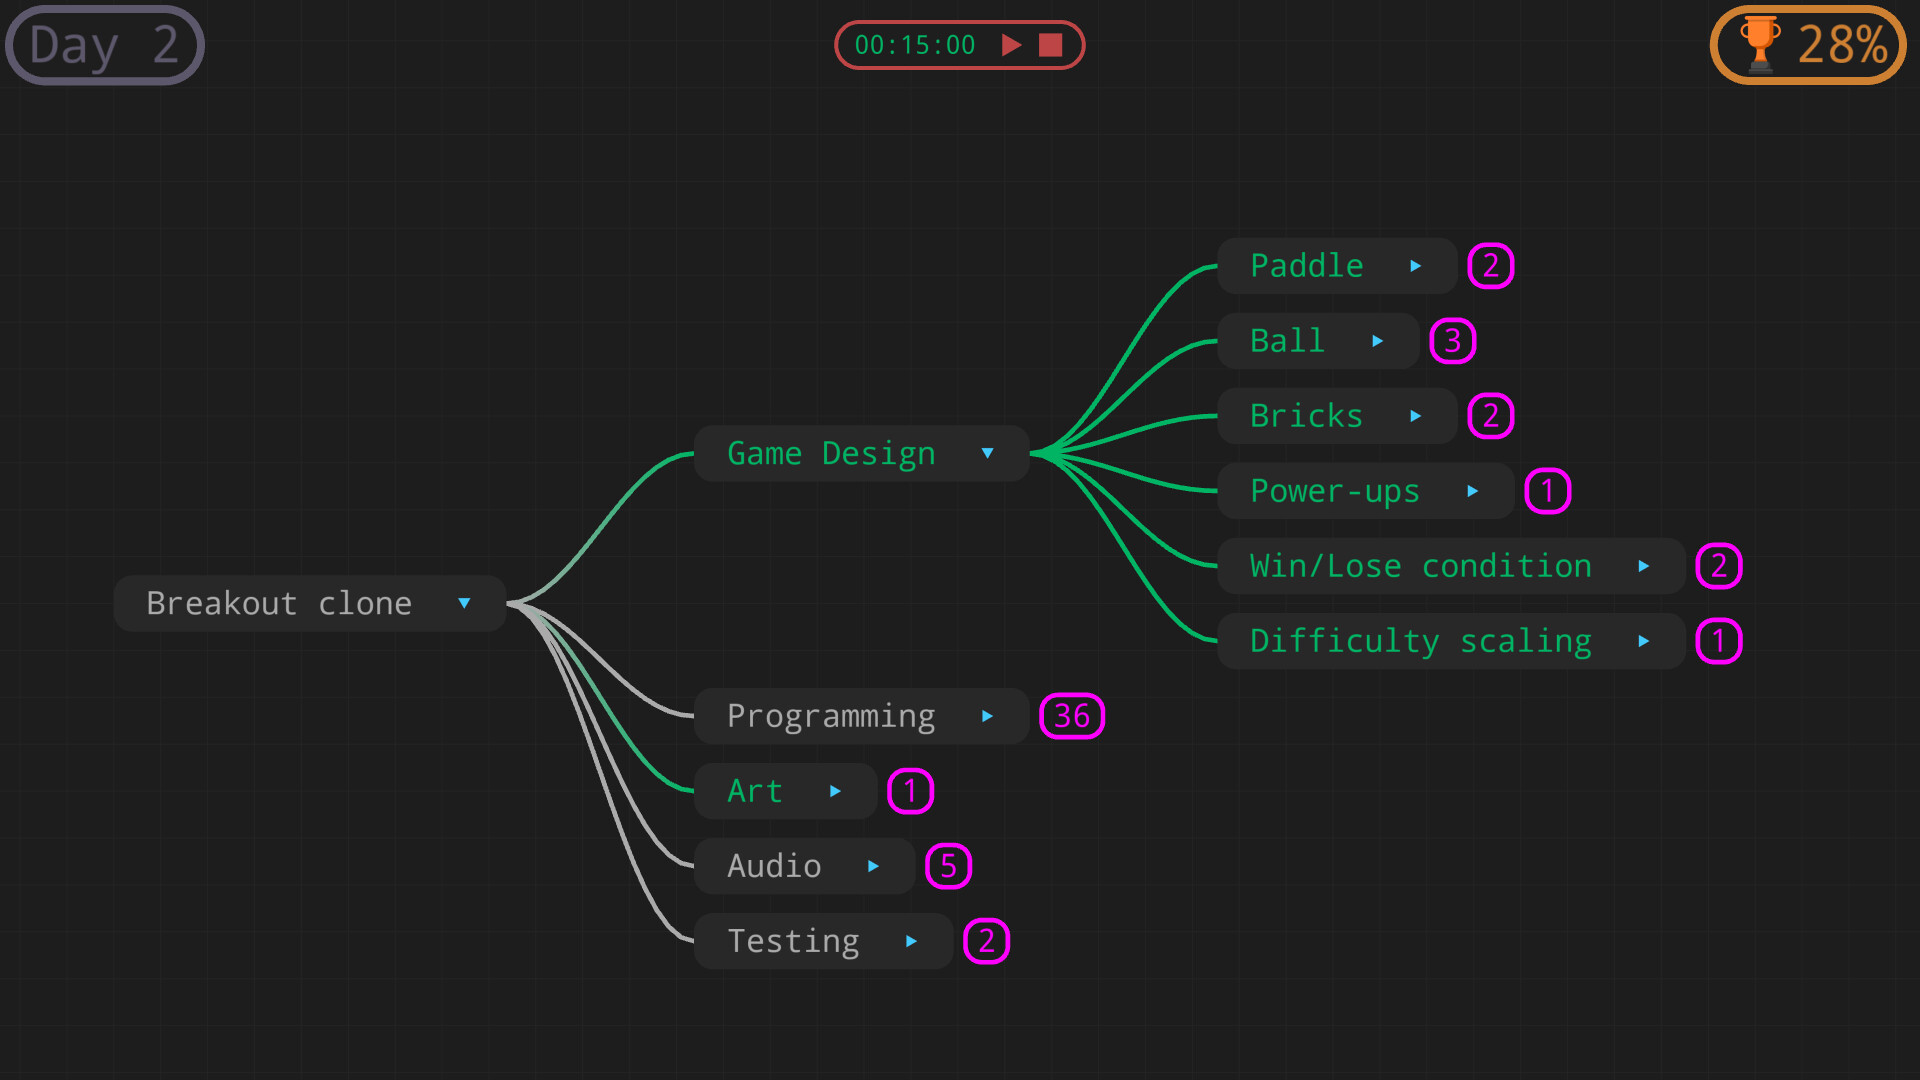The image size is (1920, 1080).
Task: Select the Audio node
Action: [773, 866]
